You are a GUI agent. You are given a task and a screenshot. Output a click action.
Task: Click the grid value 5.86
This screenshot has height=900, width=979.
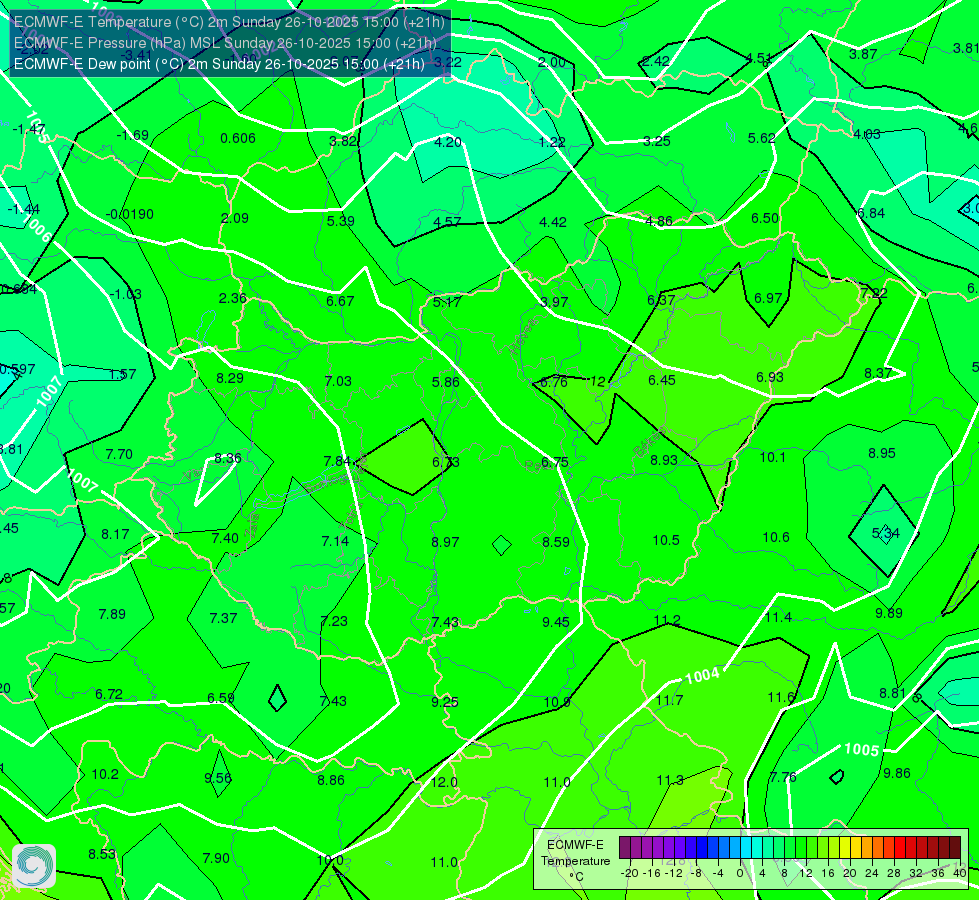tap(446, 382)
